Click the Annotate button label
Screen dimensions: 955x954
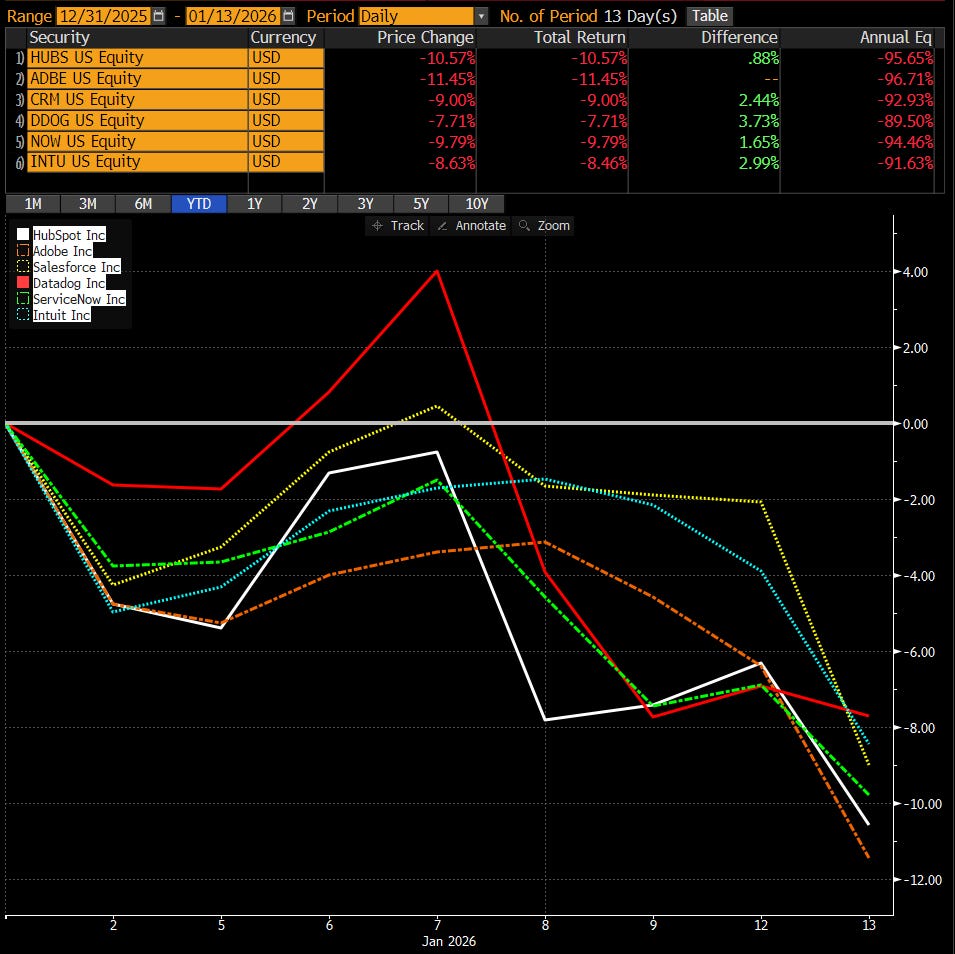coord(481,226)
